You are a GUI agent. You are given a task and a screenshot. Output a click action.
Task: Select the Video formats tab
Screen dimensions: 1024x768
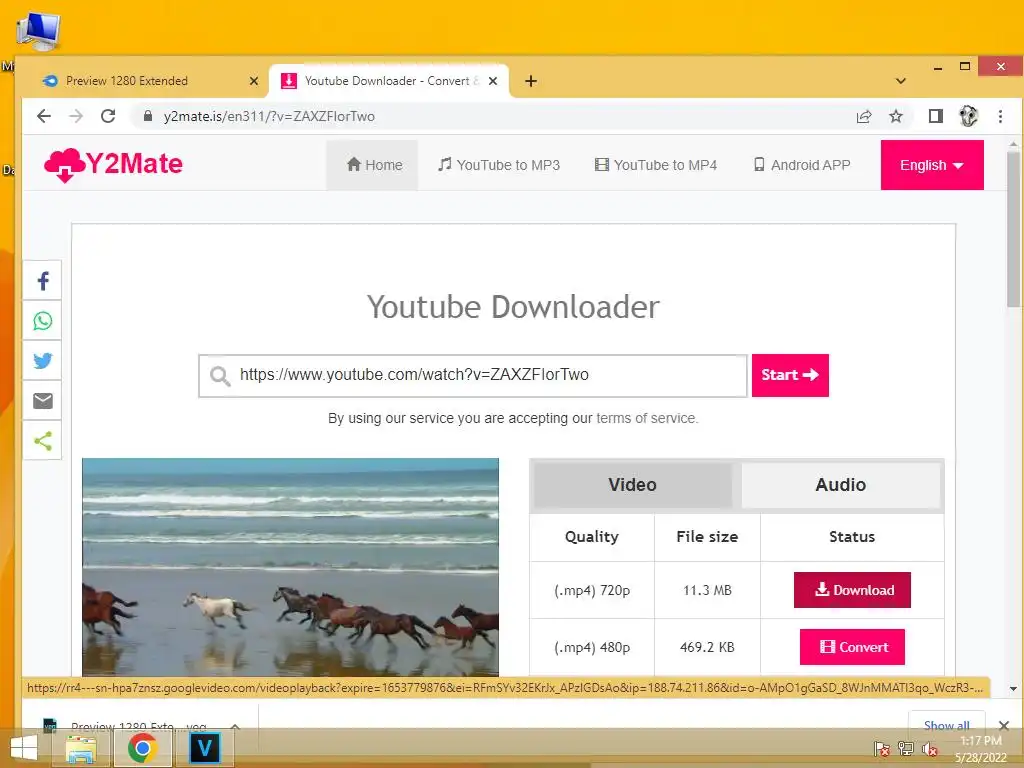[x=632, y=485]
